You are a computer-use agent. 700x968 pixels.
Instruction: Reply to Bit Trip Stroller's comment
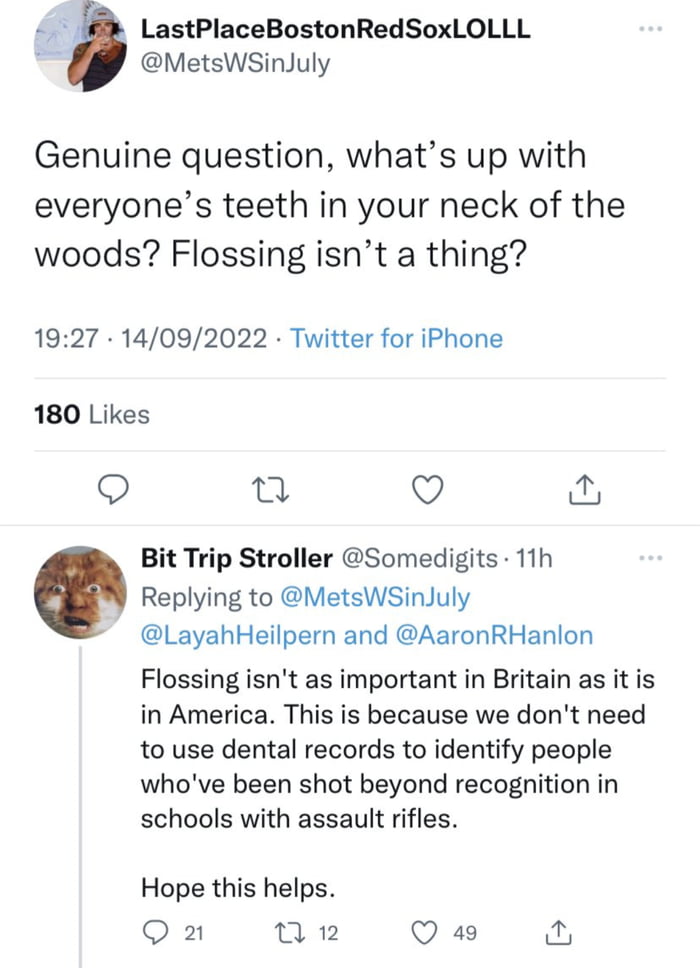pos(156,932)
